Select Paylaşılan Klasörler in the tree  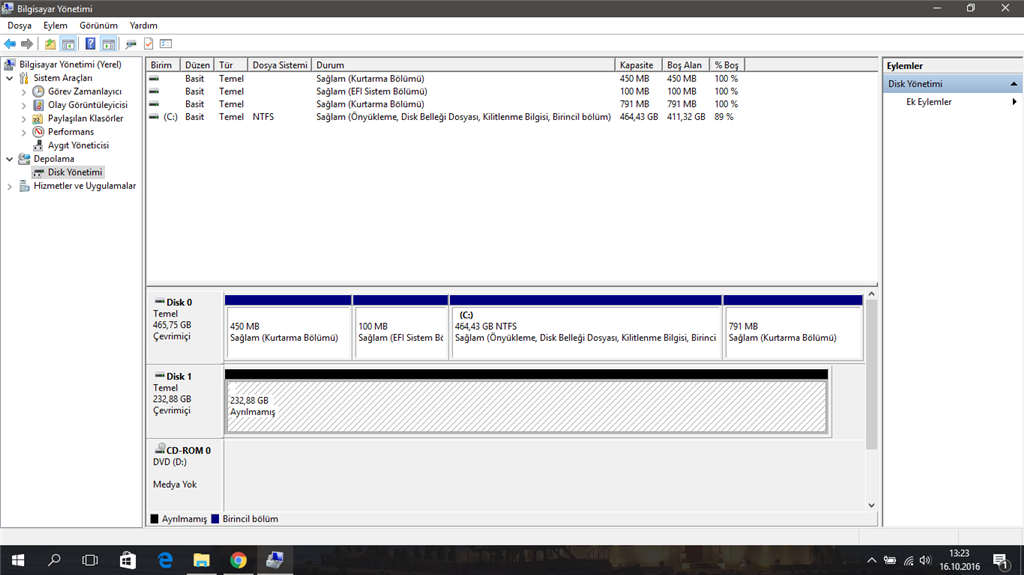point(86,118)
